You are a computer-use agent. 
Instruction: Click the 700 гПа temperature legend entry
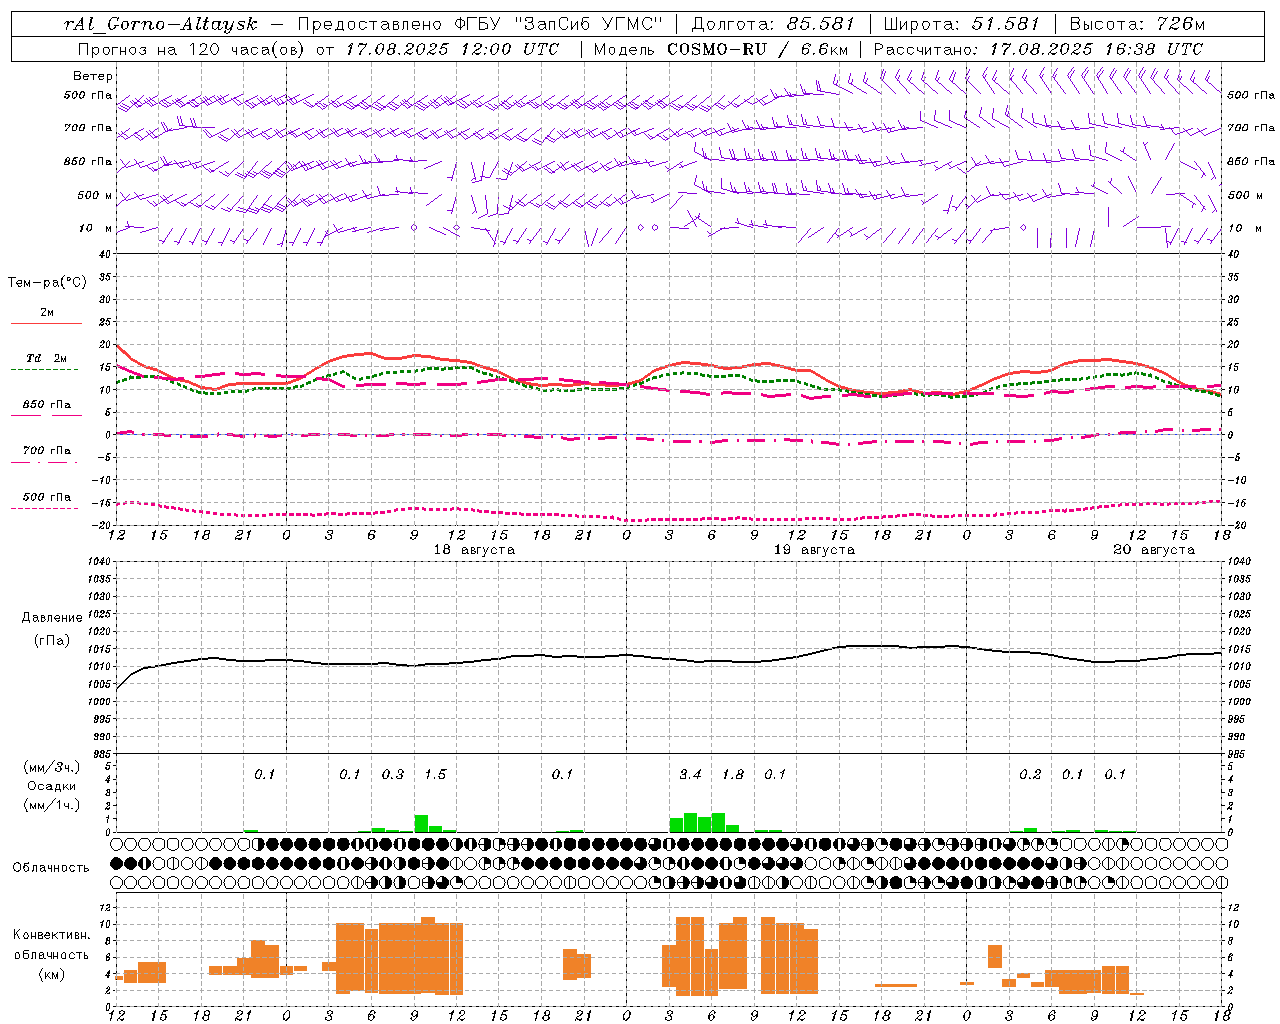click(x=47, y=451)
